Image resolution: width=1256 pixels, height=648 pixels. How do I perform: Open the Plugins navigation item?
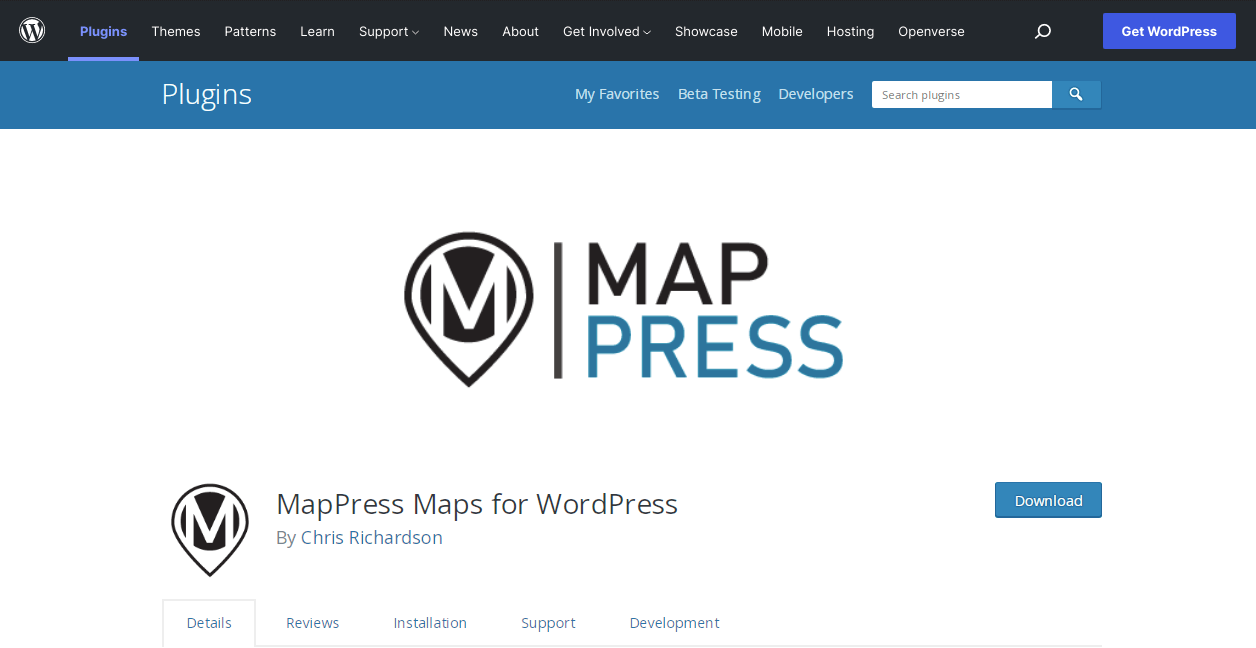(103, 31)
